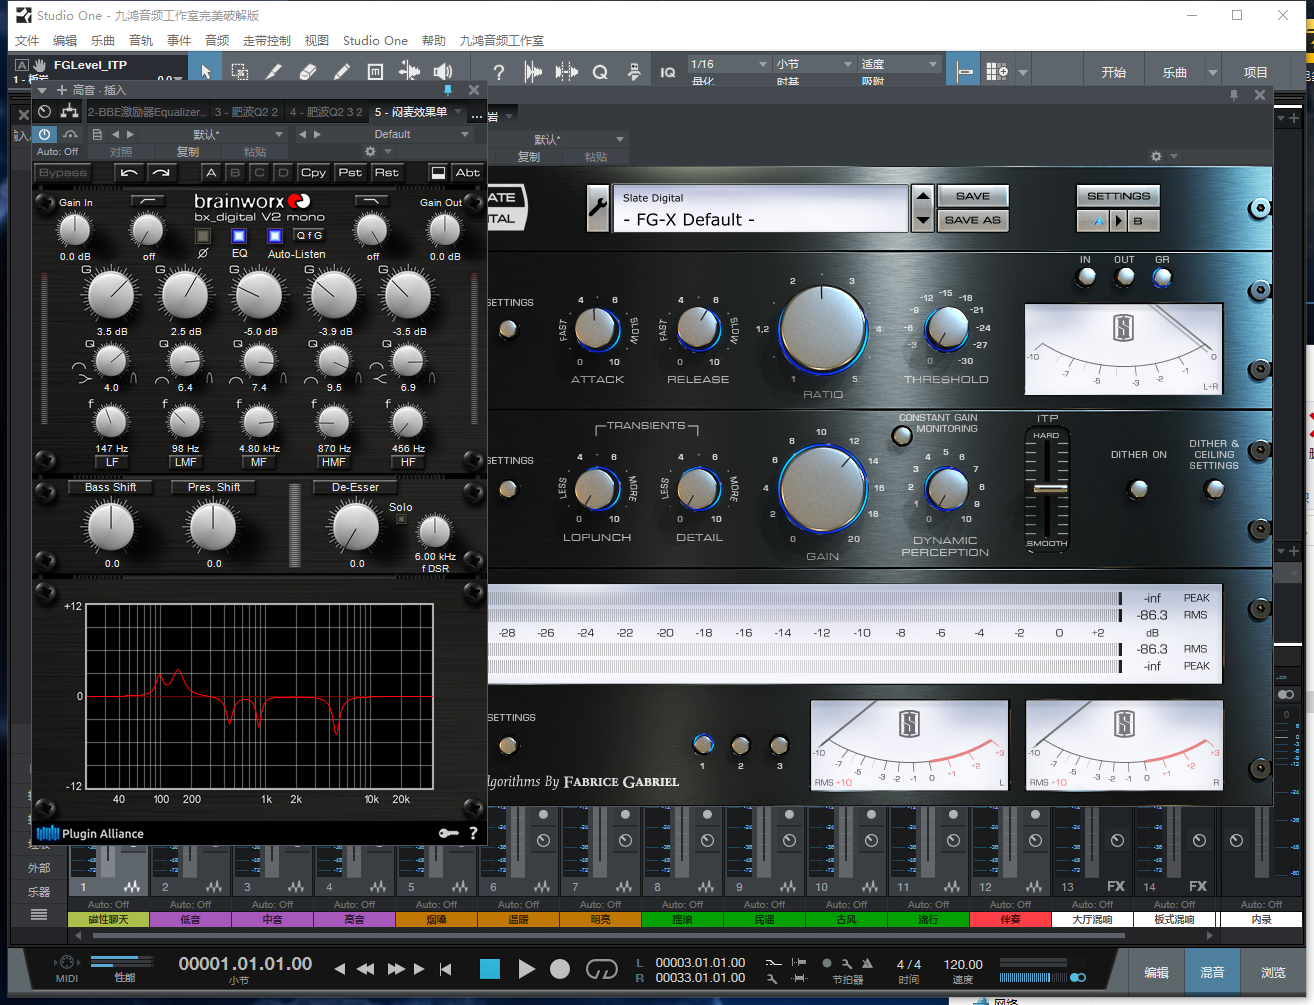Select the Eraser tool
The height and width of the screenshot is (1005, 1314).
[x=308, y=72]
